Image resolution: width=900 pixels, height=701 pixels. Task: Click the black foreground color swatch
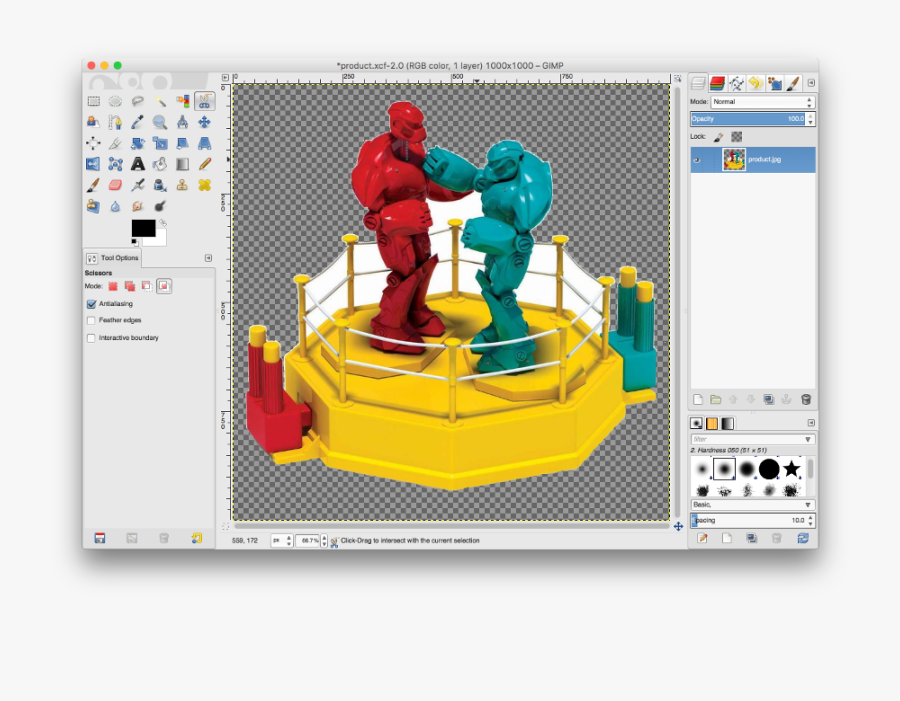click(143, 229)
